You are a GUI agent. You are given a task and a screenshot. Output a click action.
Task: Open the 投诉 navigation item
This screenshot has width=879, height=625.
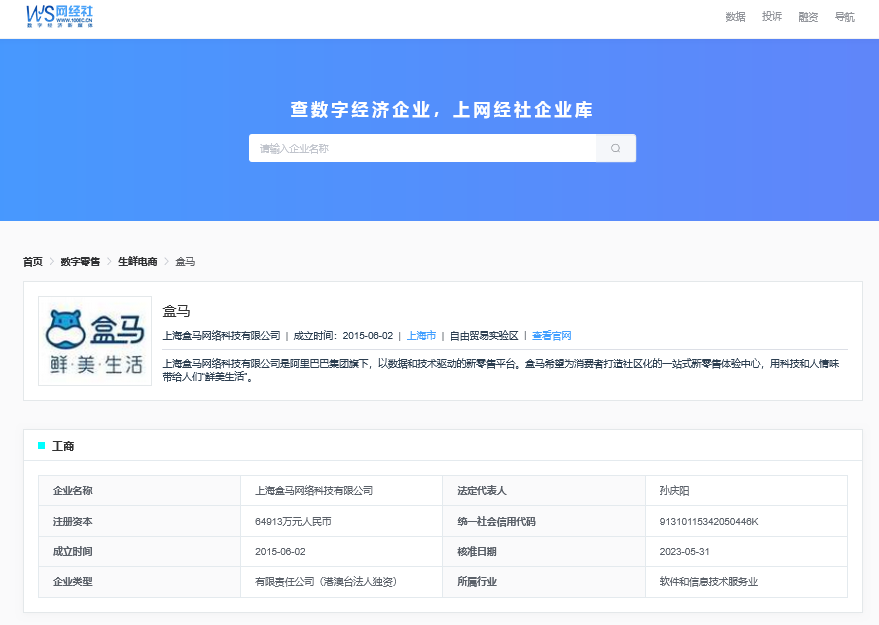771,17
